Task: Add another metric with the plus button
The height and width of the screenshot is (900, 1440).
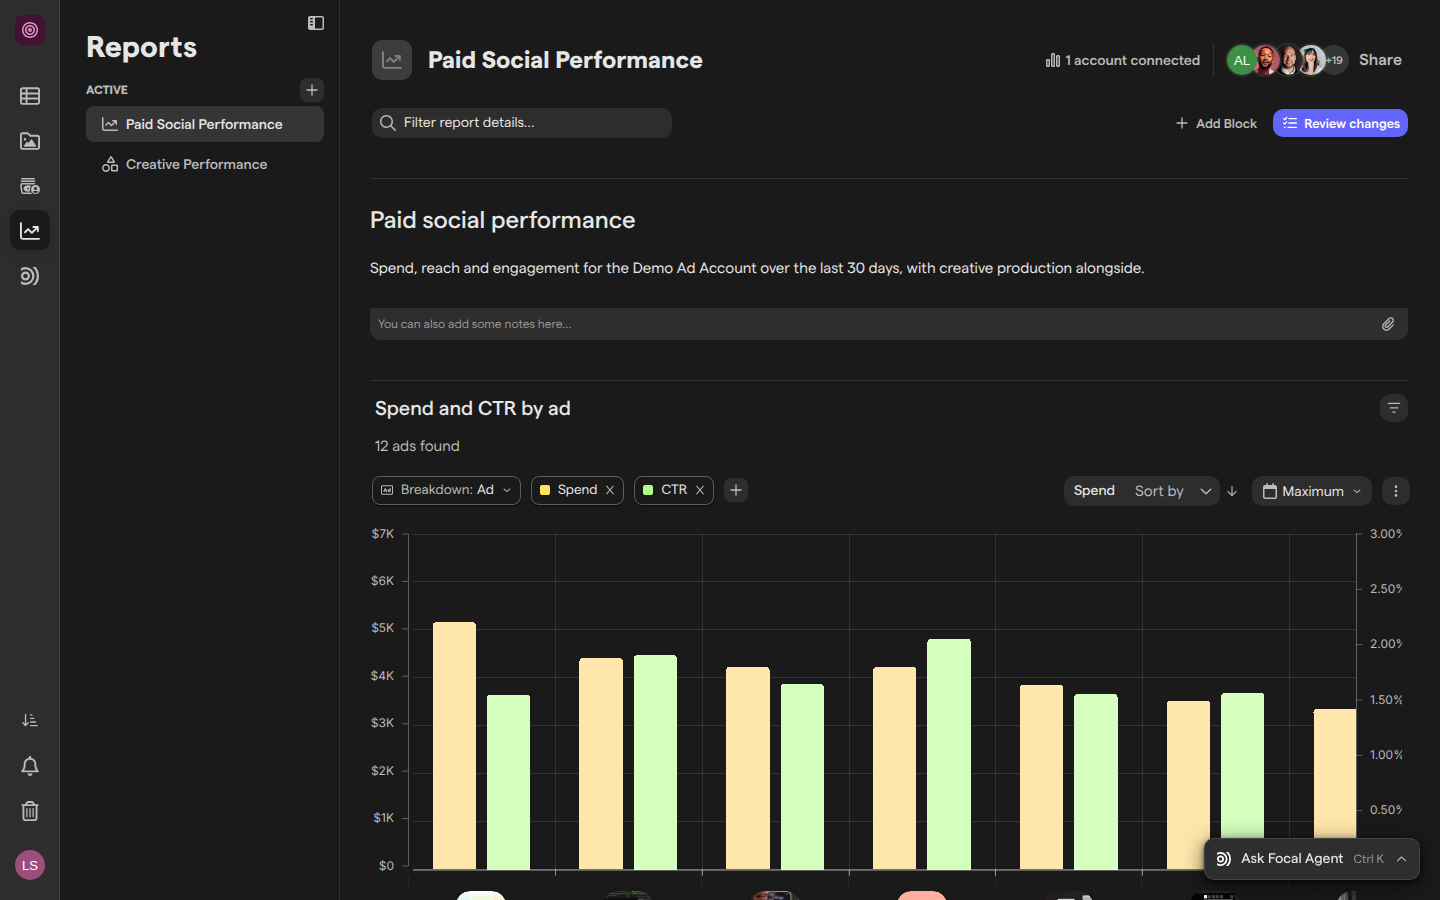Action: [736, 490]
